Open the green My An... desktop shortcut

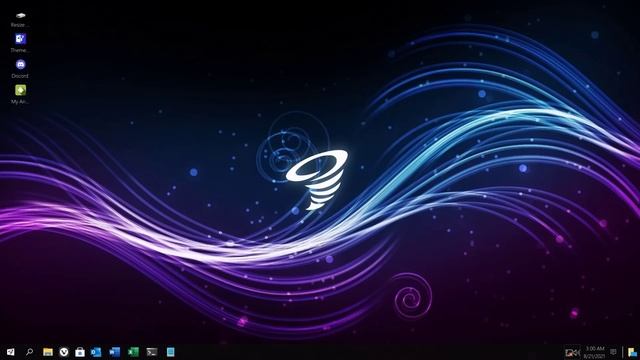pos(20,94)
